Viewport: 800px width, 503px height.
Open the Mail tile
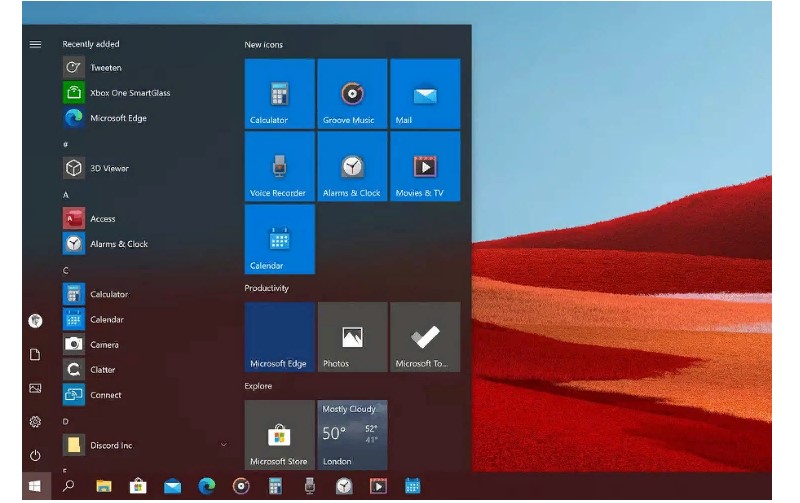tap(425, 94)
